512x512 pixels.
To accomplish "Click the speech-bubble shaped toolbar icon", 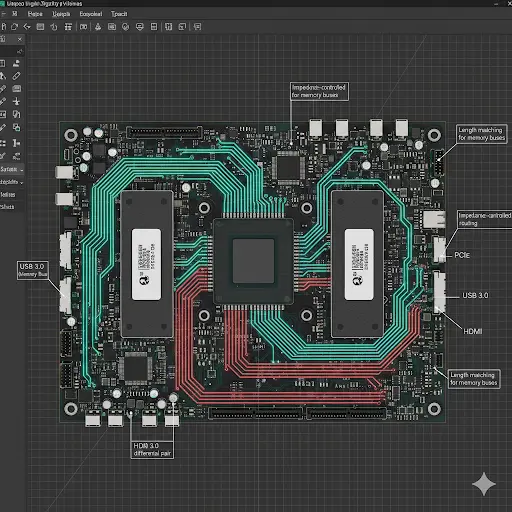I will point(140,27).
